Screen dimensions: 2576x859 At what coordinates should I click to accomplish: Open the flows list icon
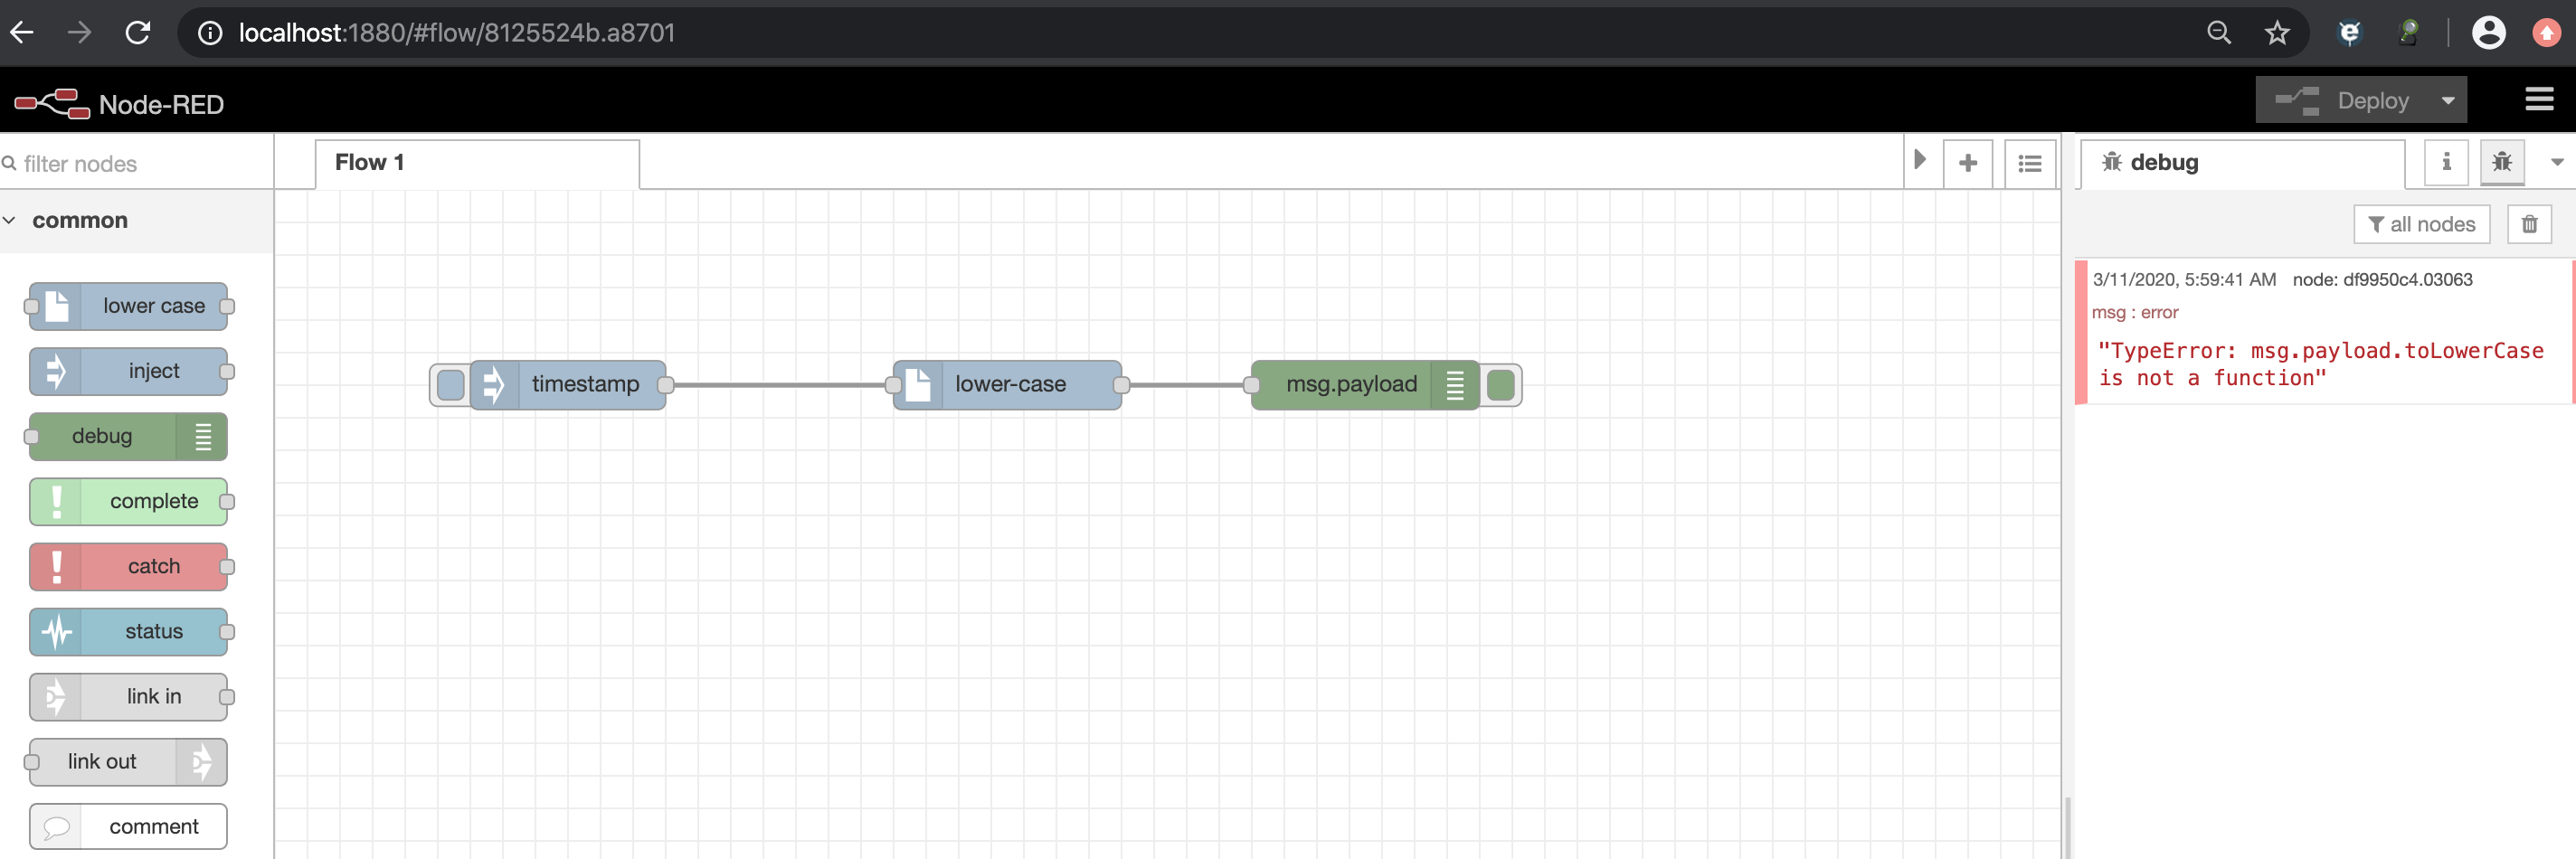[2030, 162]
